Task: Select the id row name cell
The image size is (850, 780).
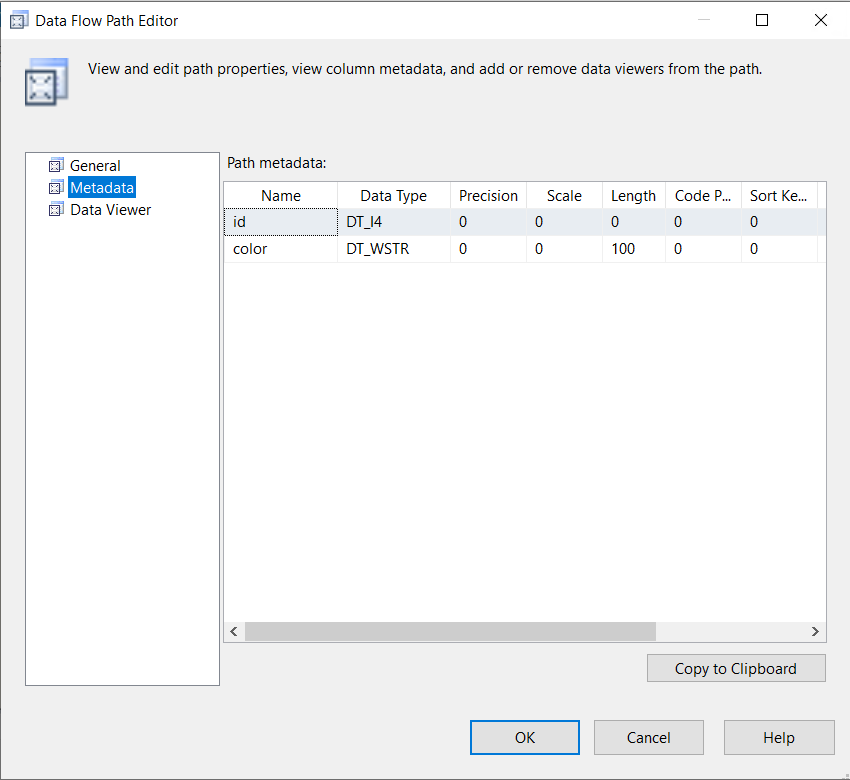Action: coord(280,222)
